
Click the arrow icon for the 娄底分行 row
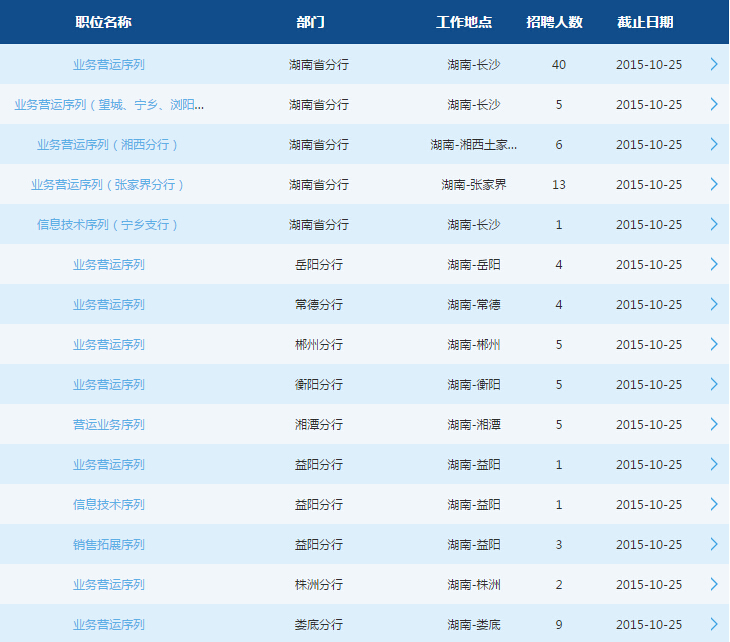click(x=714, y=624)
